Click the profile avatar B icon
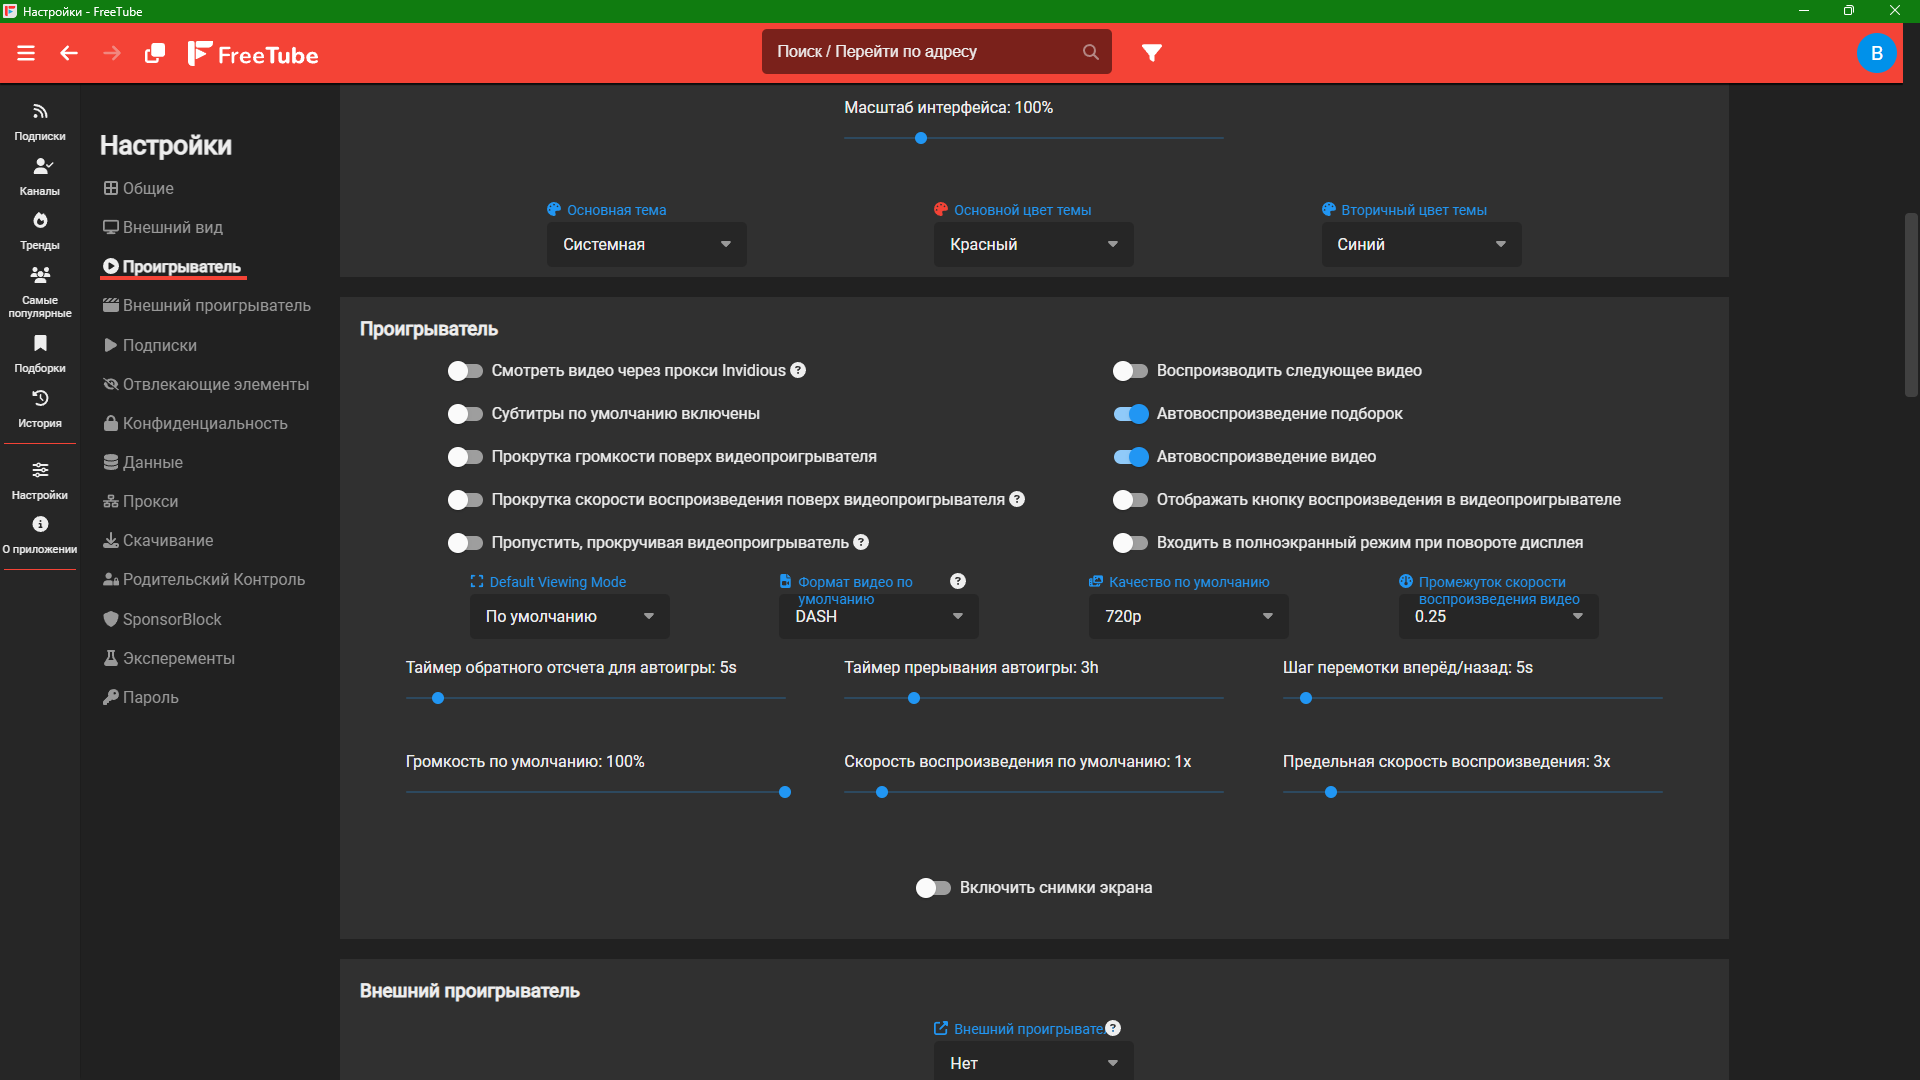This screenshot has height=1080, width=1920. (1876, 53)
